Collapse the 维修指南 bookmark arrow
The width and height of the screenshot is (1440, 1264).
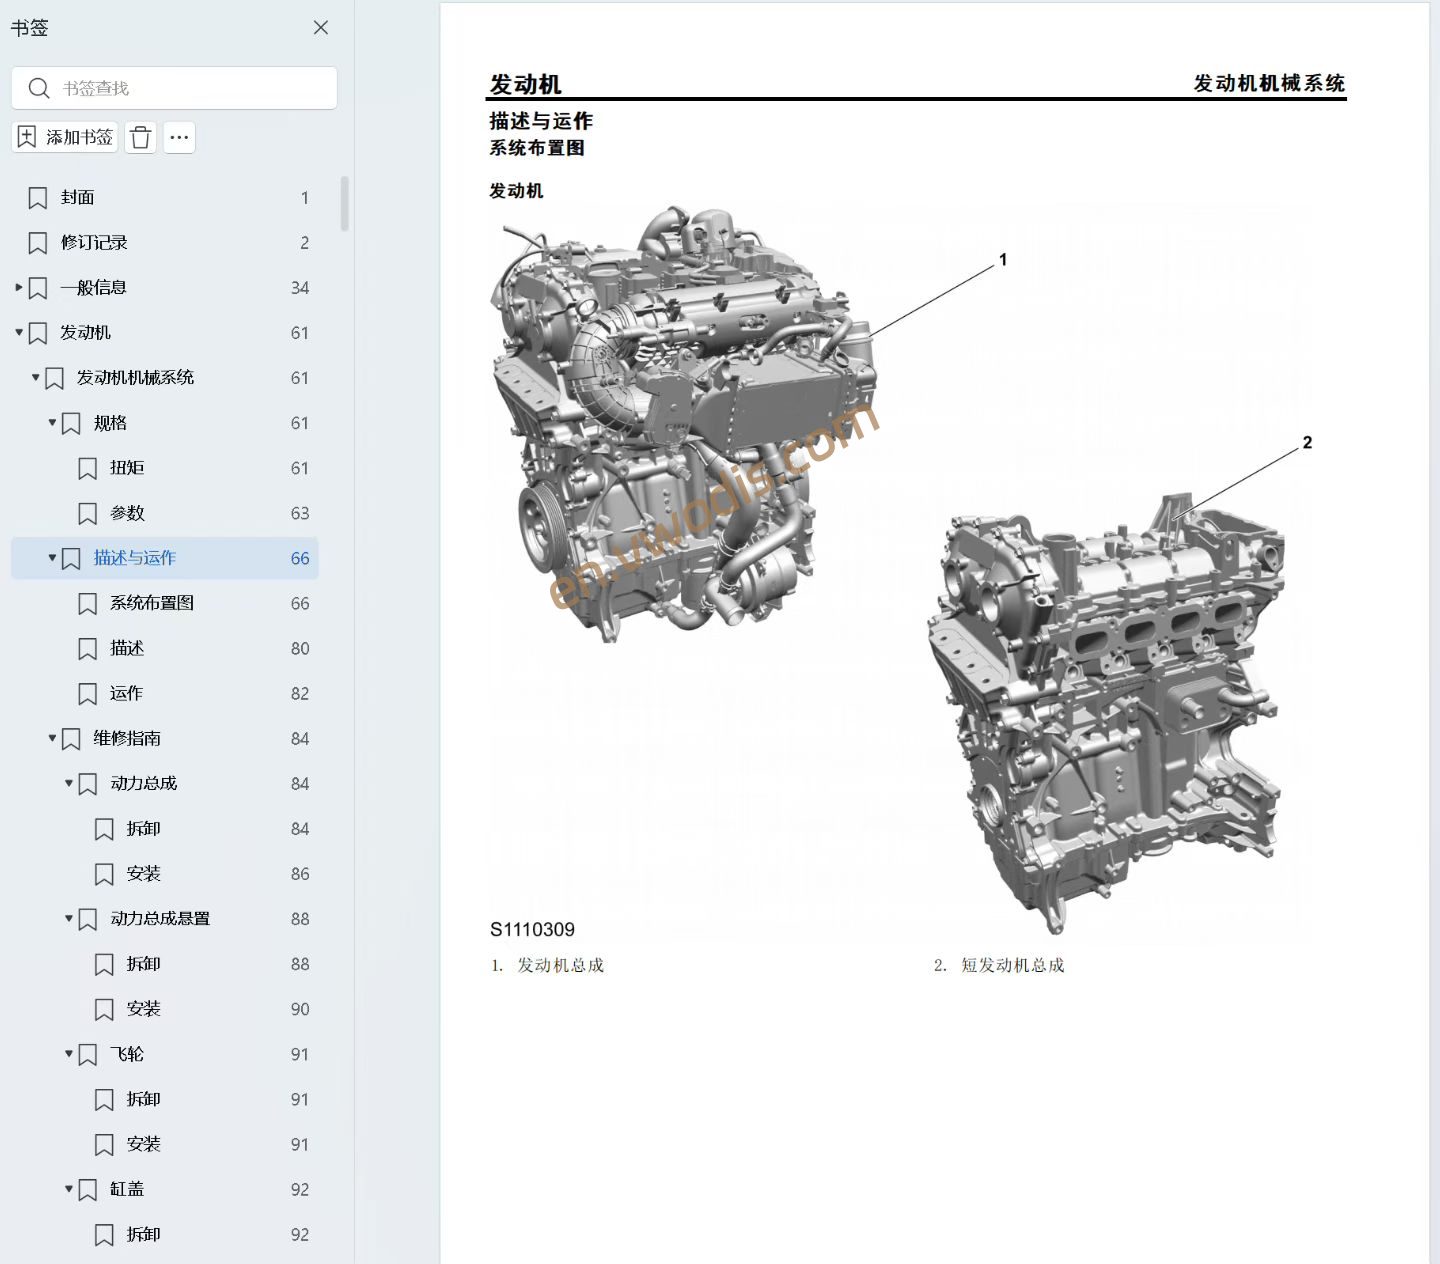(52, 737)
